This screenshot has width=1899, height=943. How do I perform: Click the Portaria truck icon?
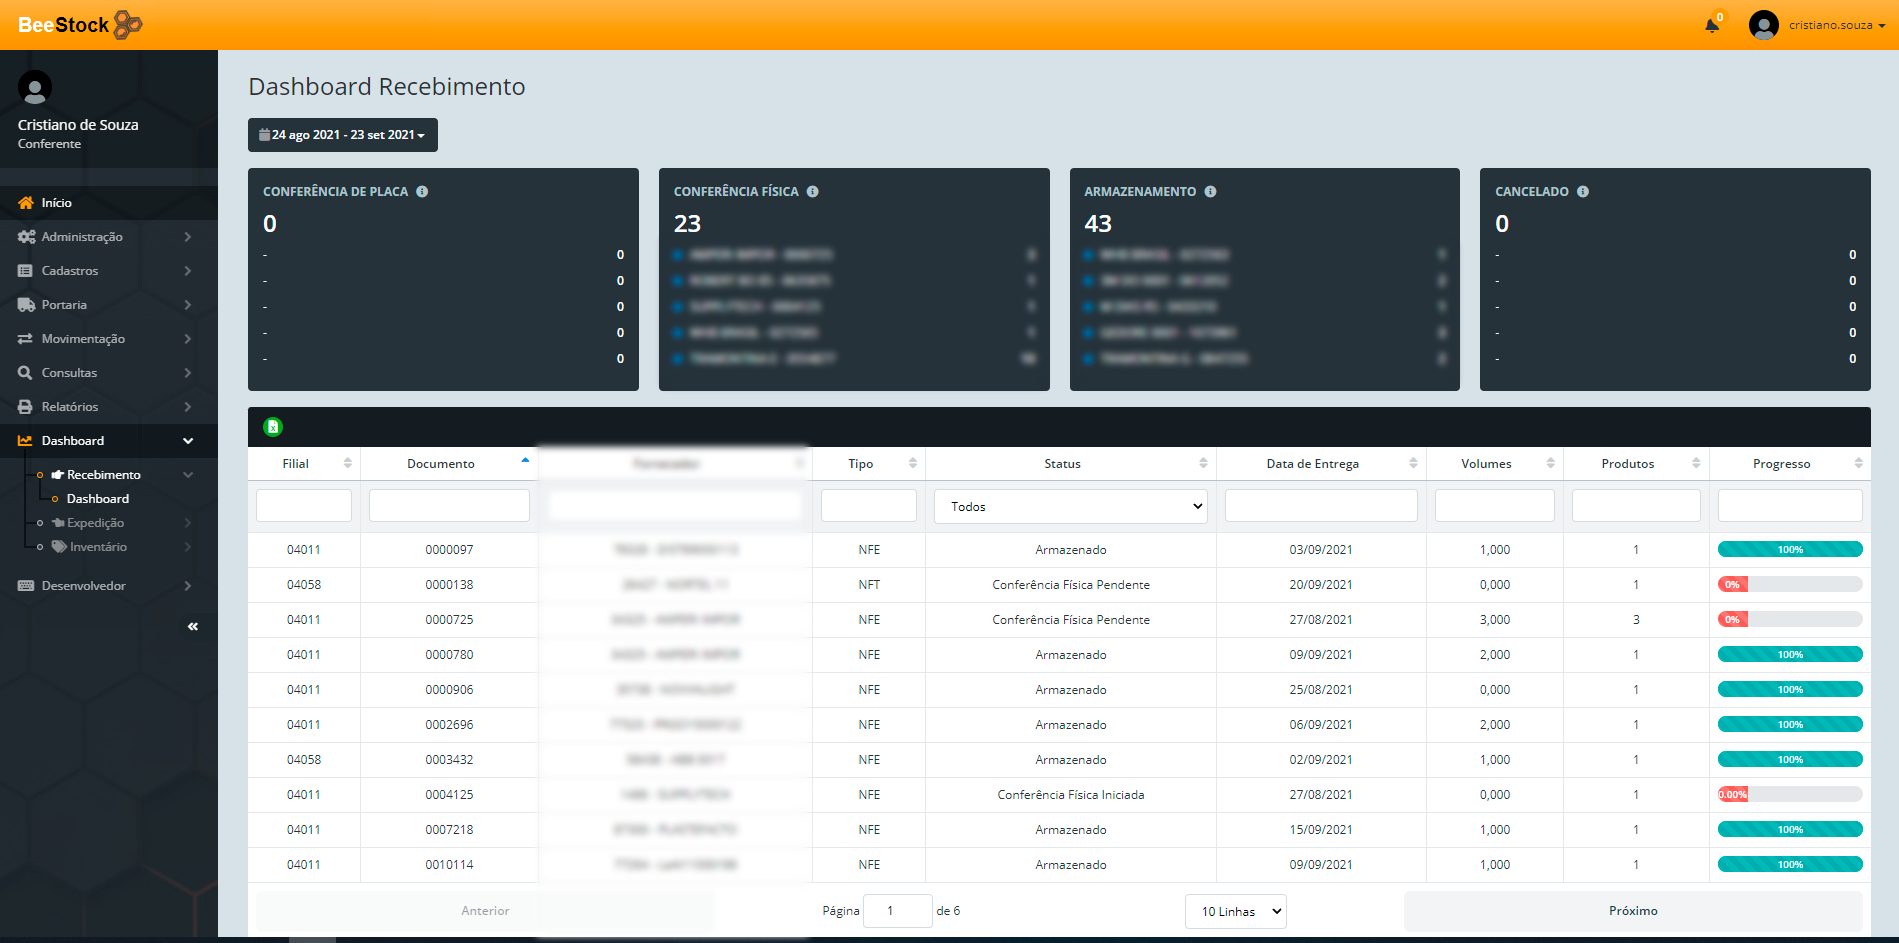pos(27,305)
